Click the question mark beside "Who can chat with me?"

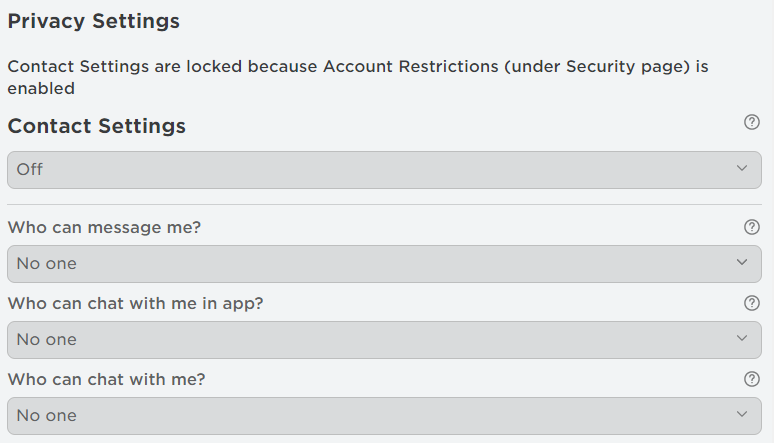[x=752, y=379]
